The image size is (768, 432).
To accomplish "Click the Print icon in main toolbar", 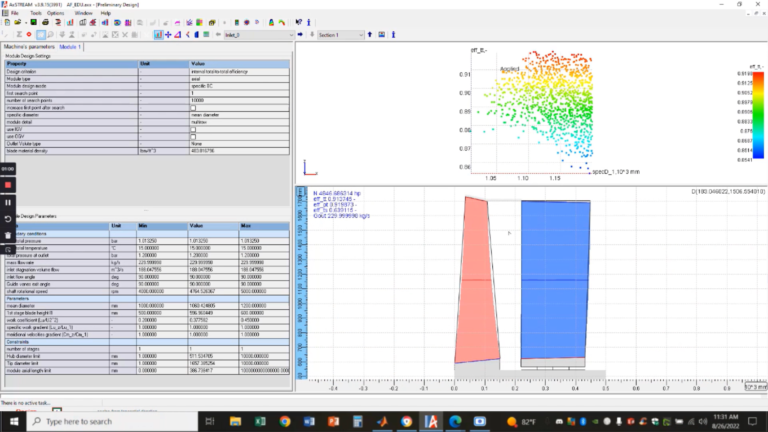I will coord(46,23).
